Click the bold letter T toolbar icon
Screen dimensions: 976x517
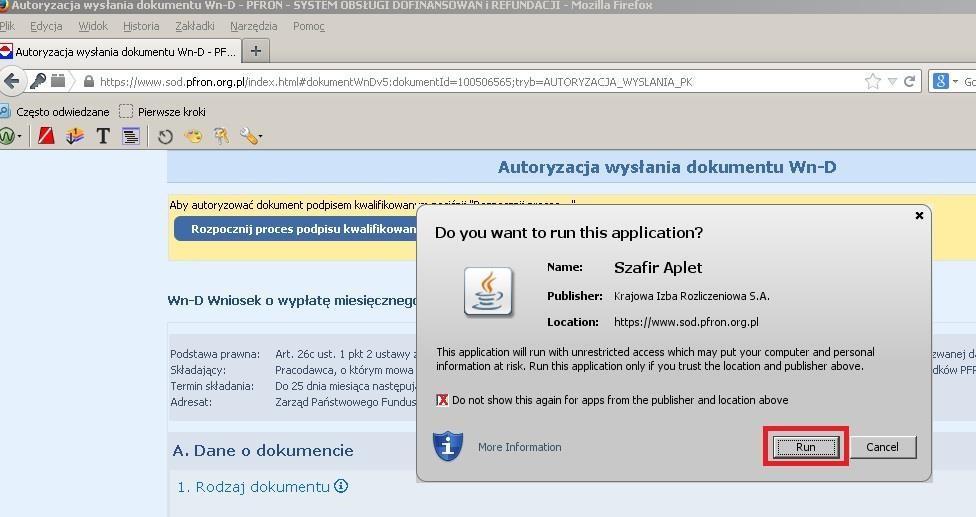pyautogui.click(x=103, y=136)
